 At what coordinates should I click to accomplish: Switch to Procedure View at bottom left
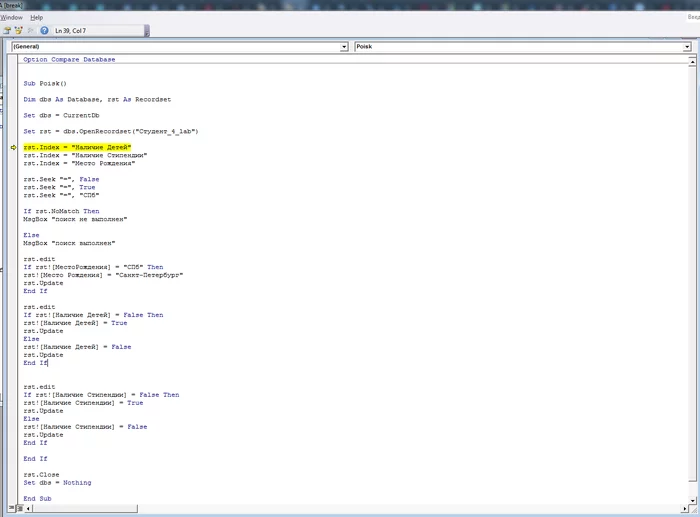[x=12, y=508]
